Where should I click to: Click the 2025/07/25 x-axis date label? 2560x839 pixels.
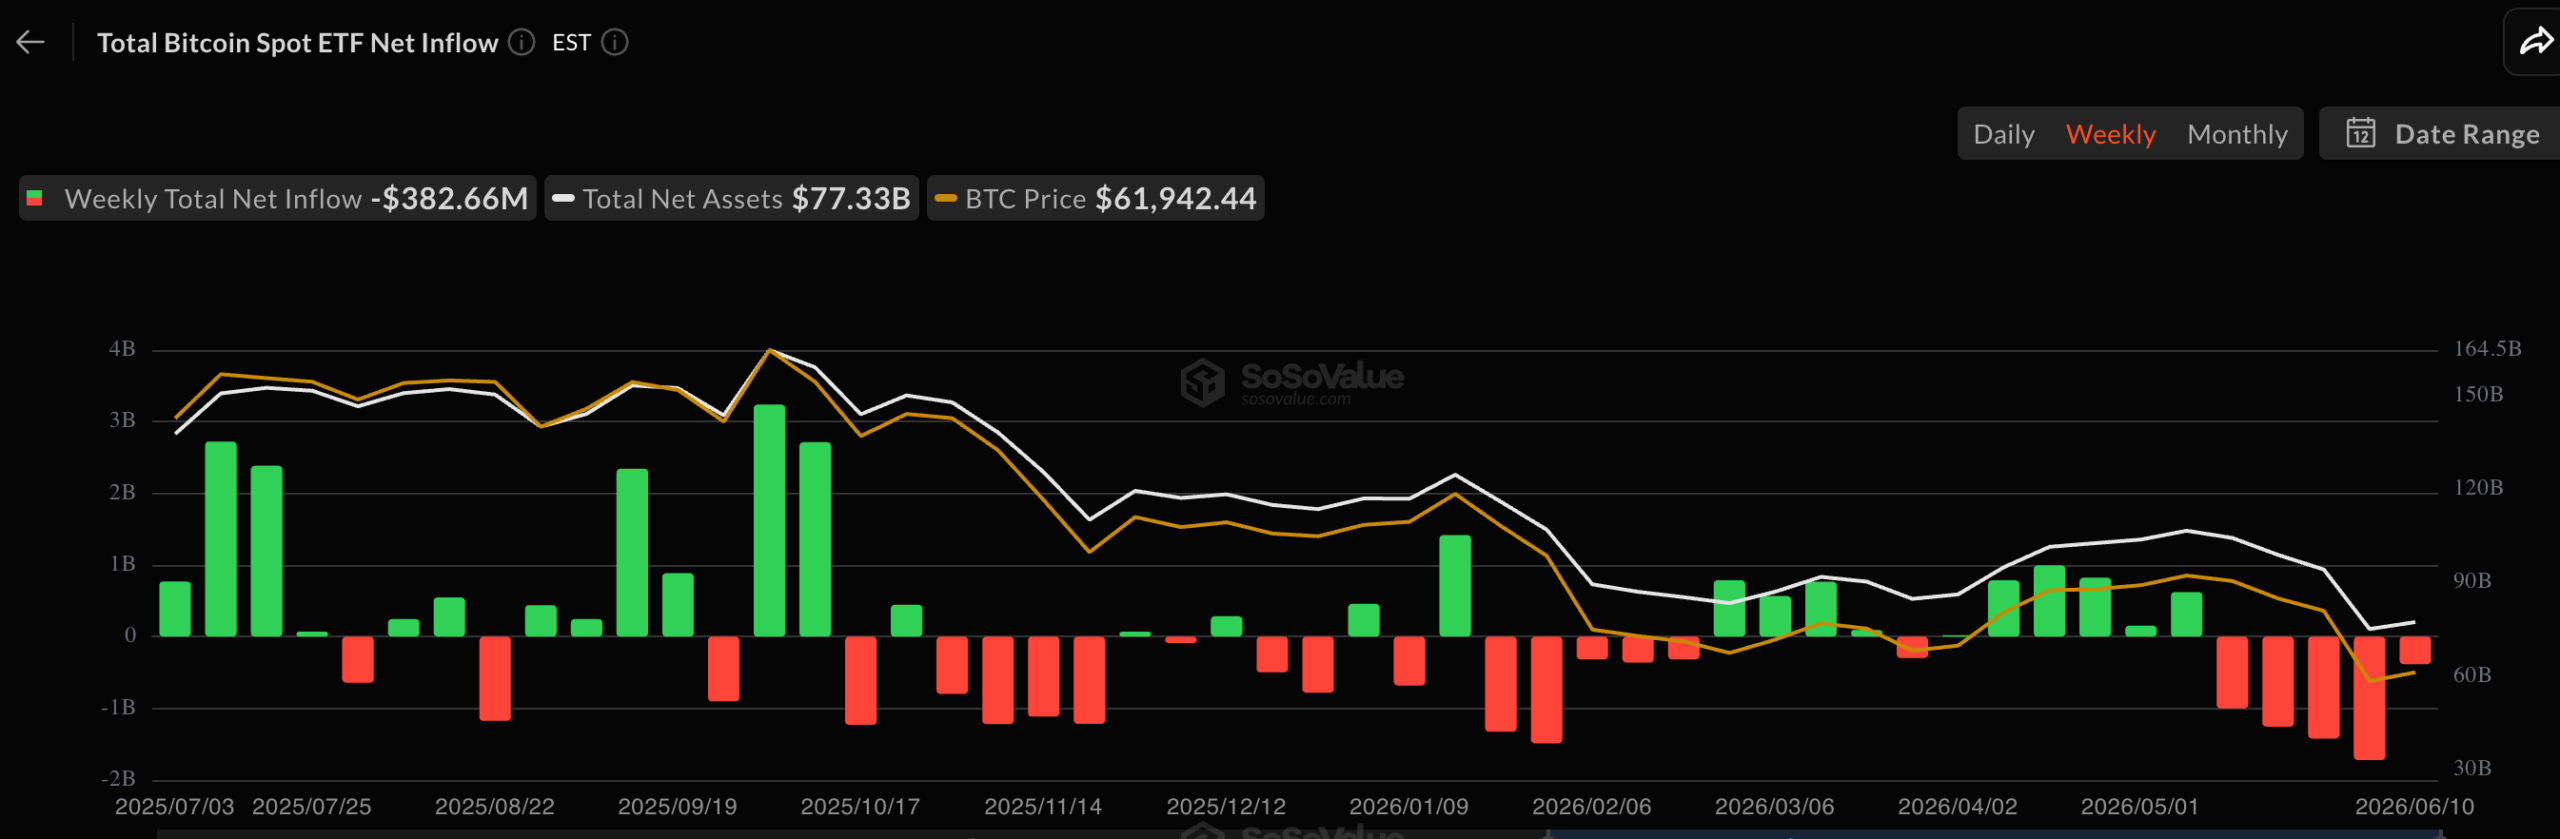tap(311, 806)
